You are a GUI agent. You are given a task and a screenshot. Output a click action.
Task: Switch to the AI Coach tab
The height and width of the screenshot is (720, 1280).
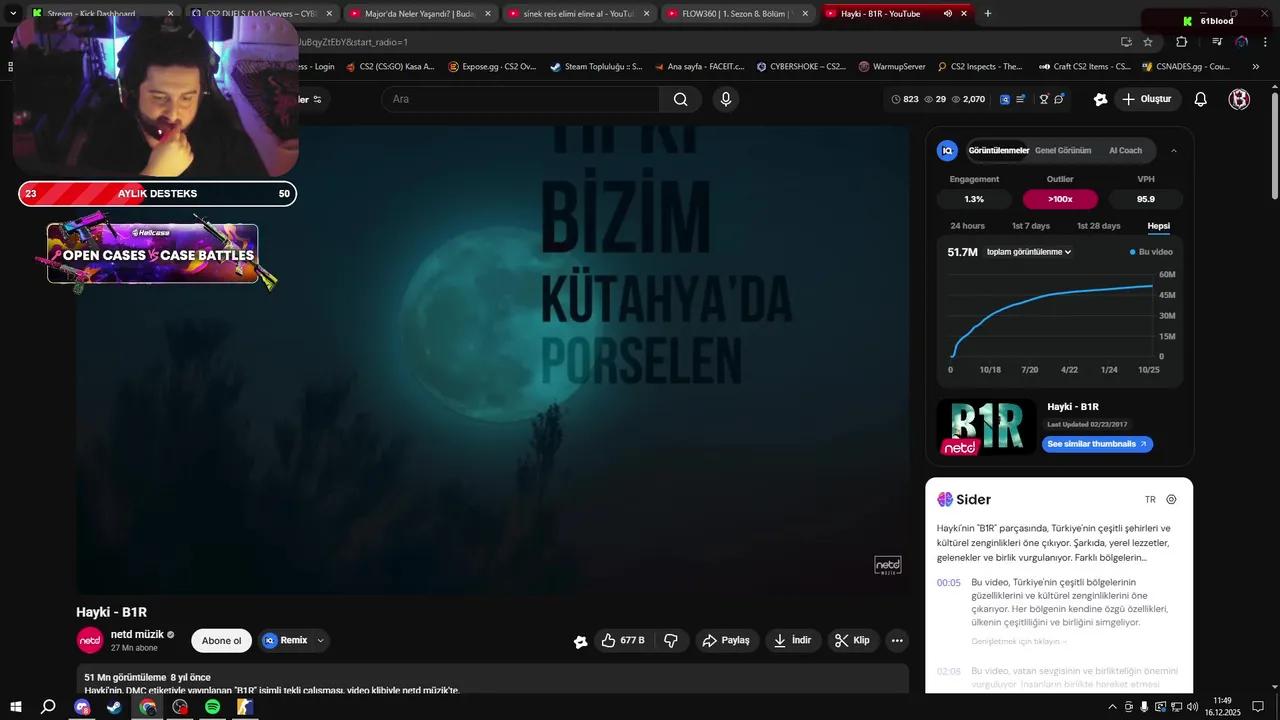click(x=1125, y=151)
